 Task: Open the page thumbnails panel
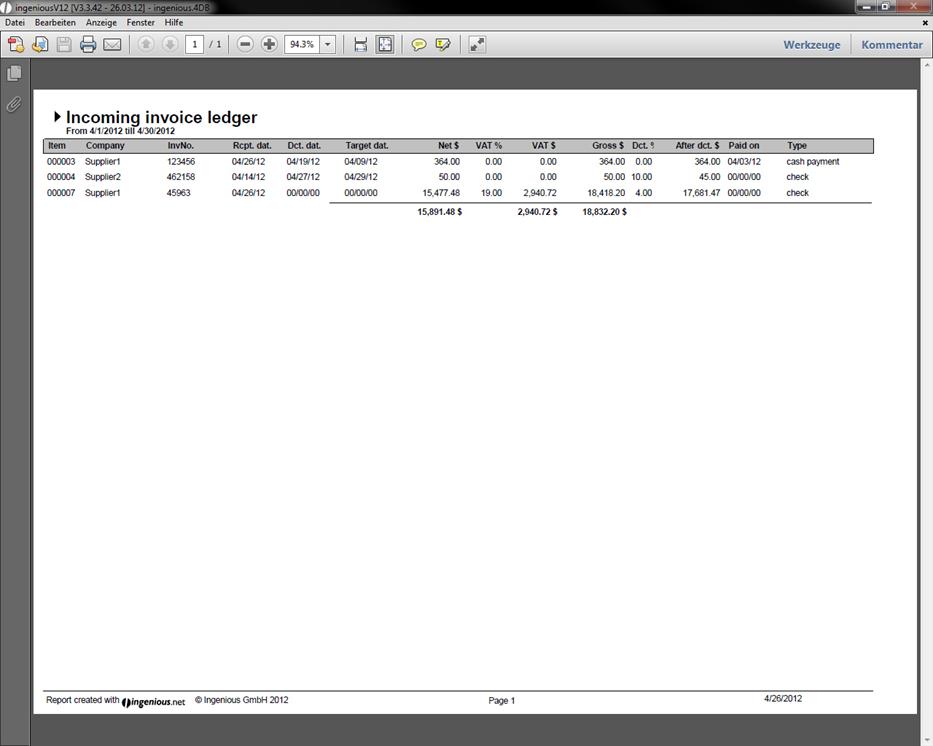coord(14,74)
